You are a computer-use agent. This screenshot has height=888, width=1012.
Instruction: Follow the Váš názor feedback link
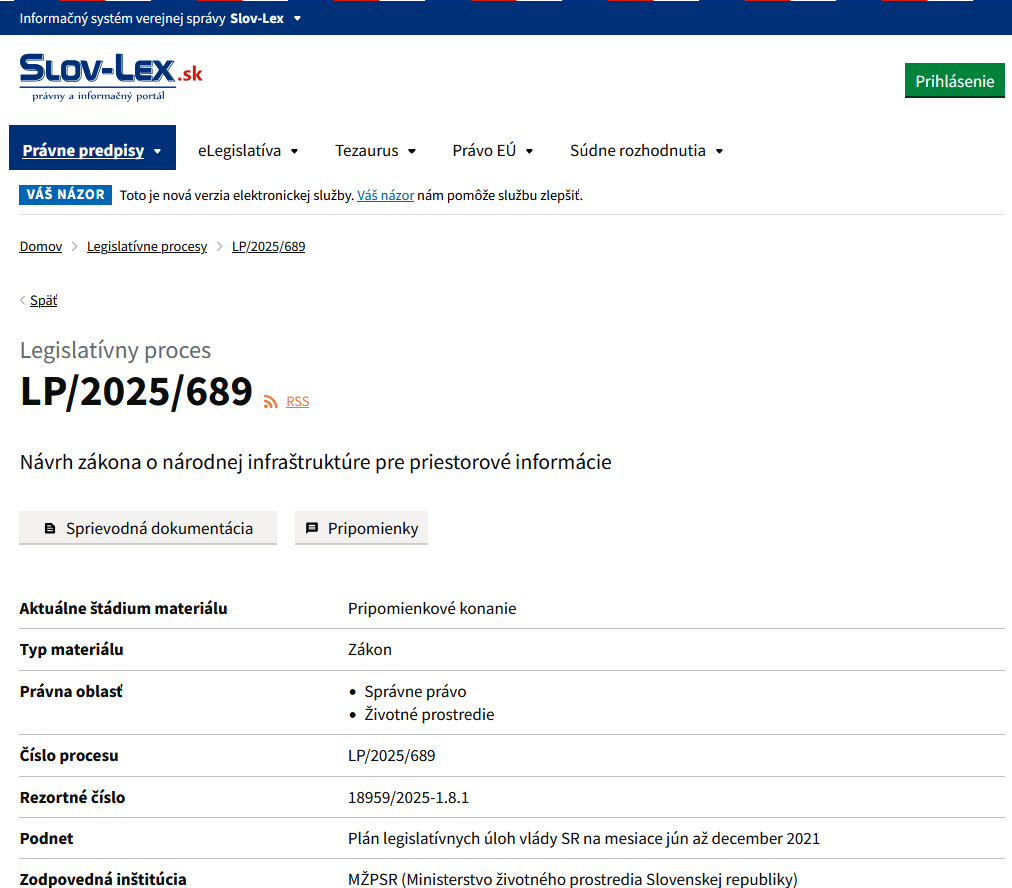(385, 196)
